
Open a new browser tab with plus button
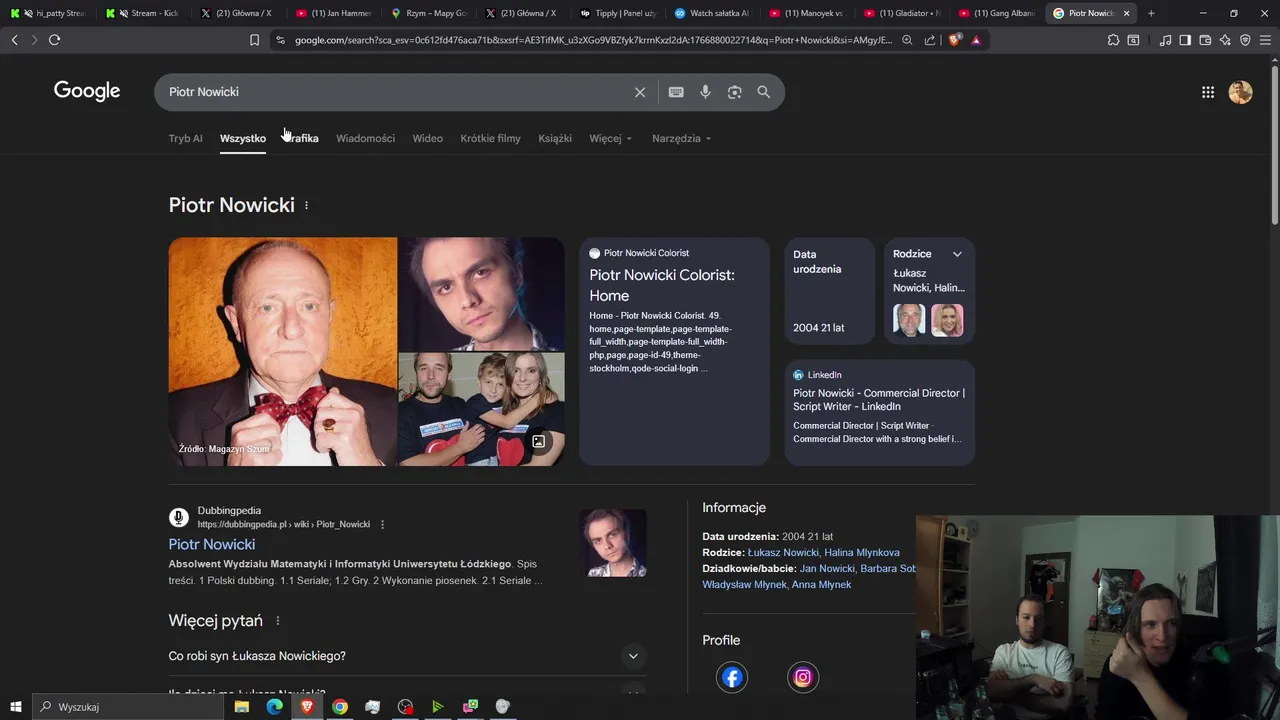coord(1151,13)
